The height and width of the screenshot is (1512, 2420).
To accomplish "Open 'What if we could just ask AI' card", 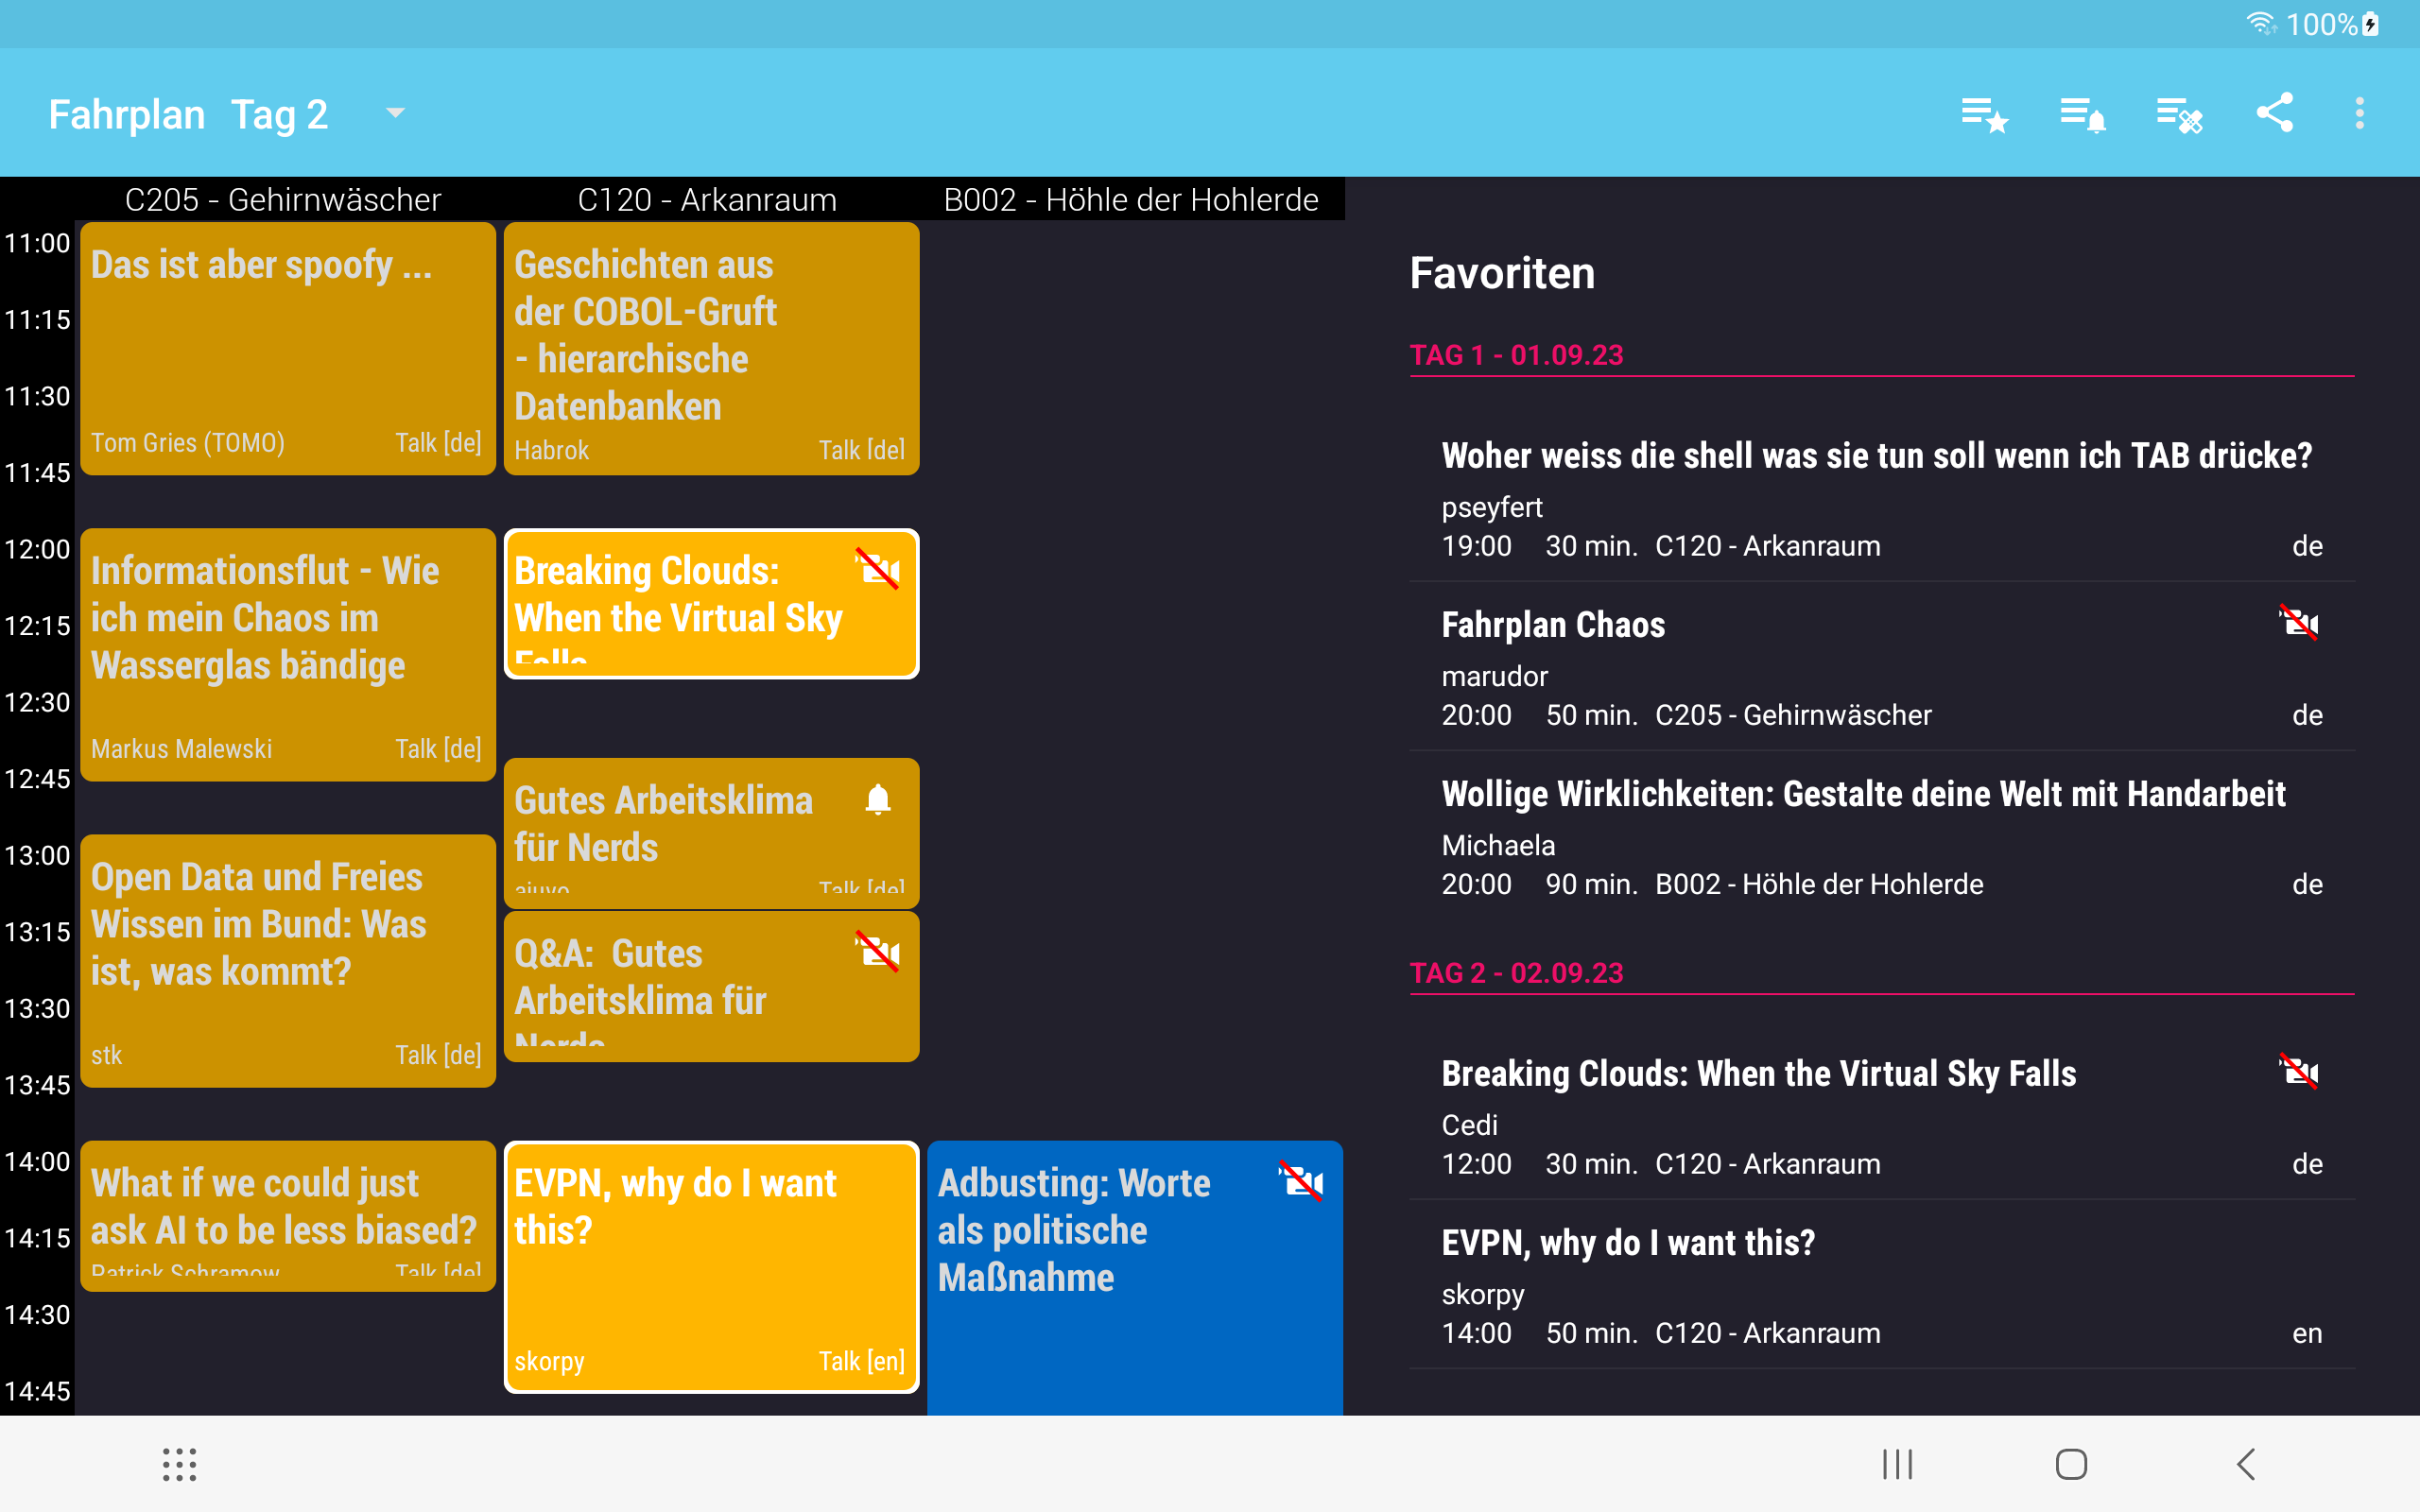I will tap(288, 1216).
